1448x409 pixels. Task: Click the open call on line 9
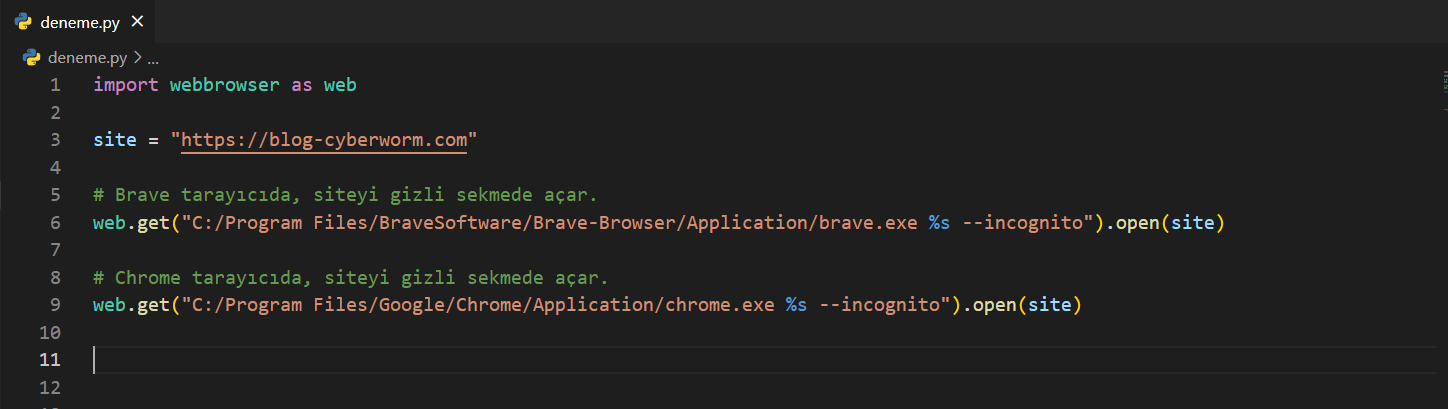click(x=995, y=304)
